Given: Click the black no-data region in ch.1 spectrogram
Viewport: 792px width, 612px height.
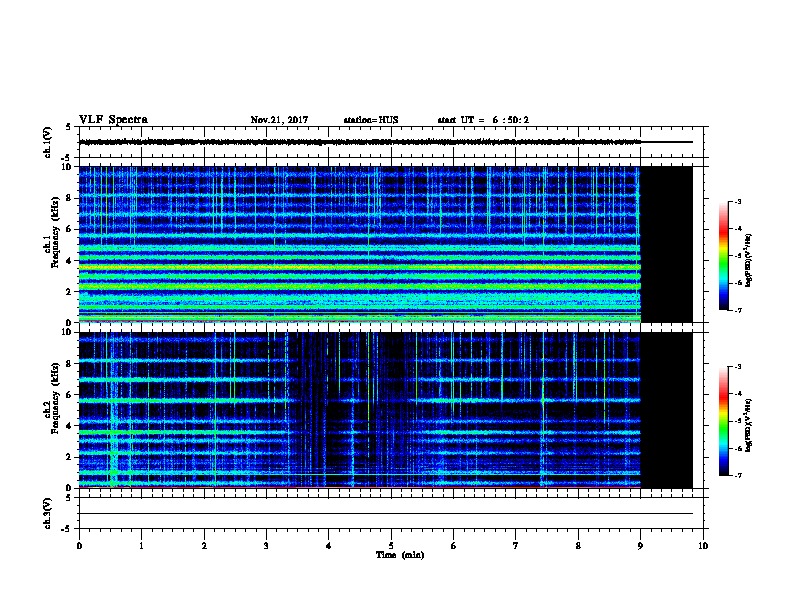Looking at the screenshot, I should click(667, 244).
